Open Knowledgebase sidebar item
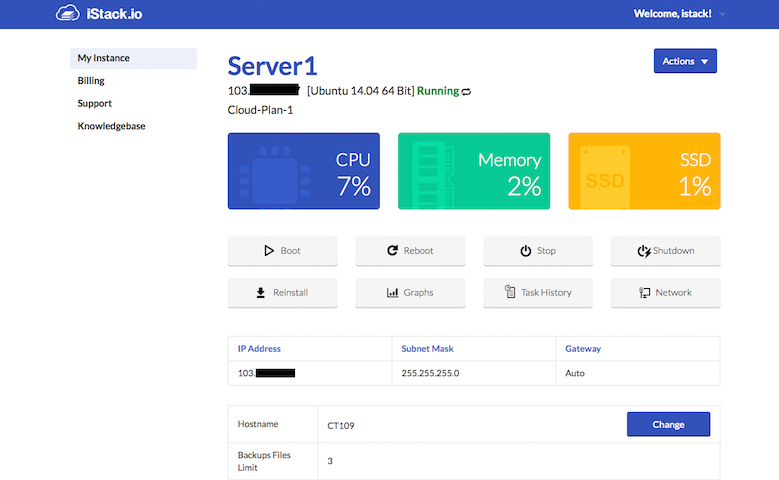The image size is (779, 480). [x=111, y=126]
